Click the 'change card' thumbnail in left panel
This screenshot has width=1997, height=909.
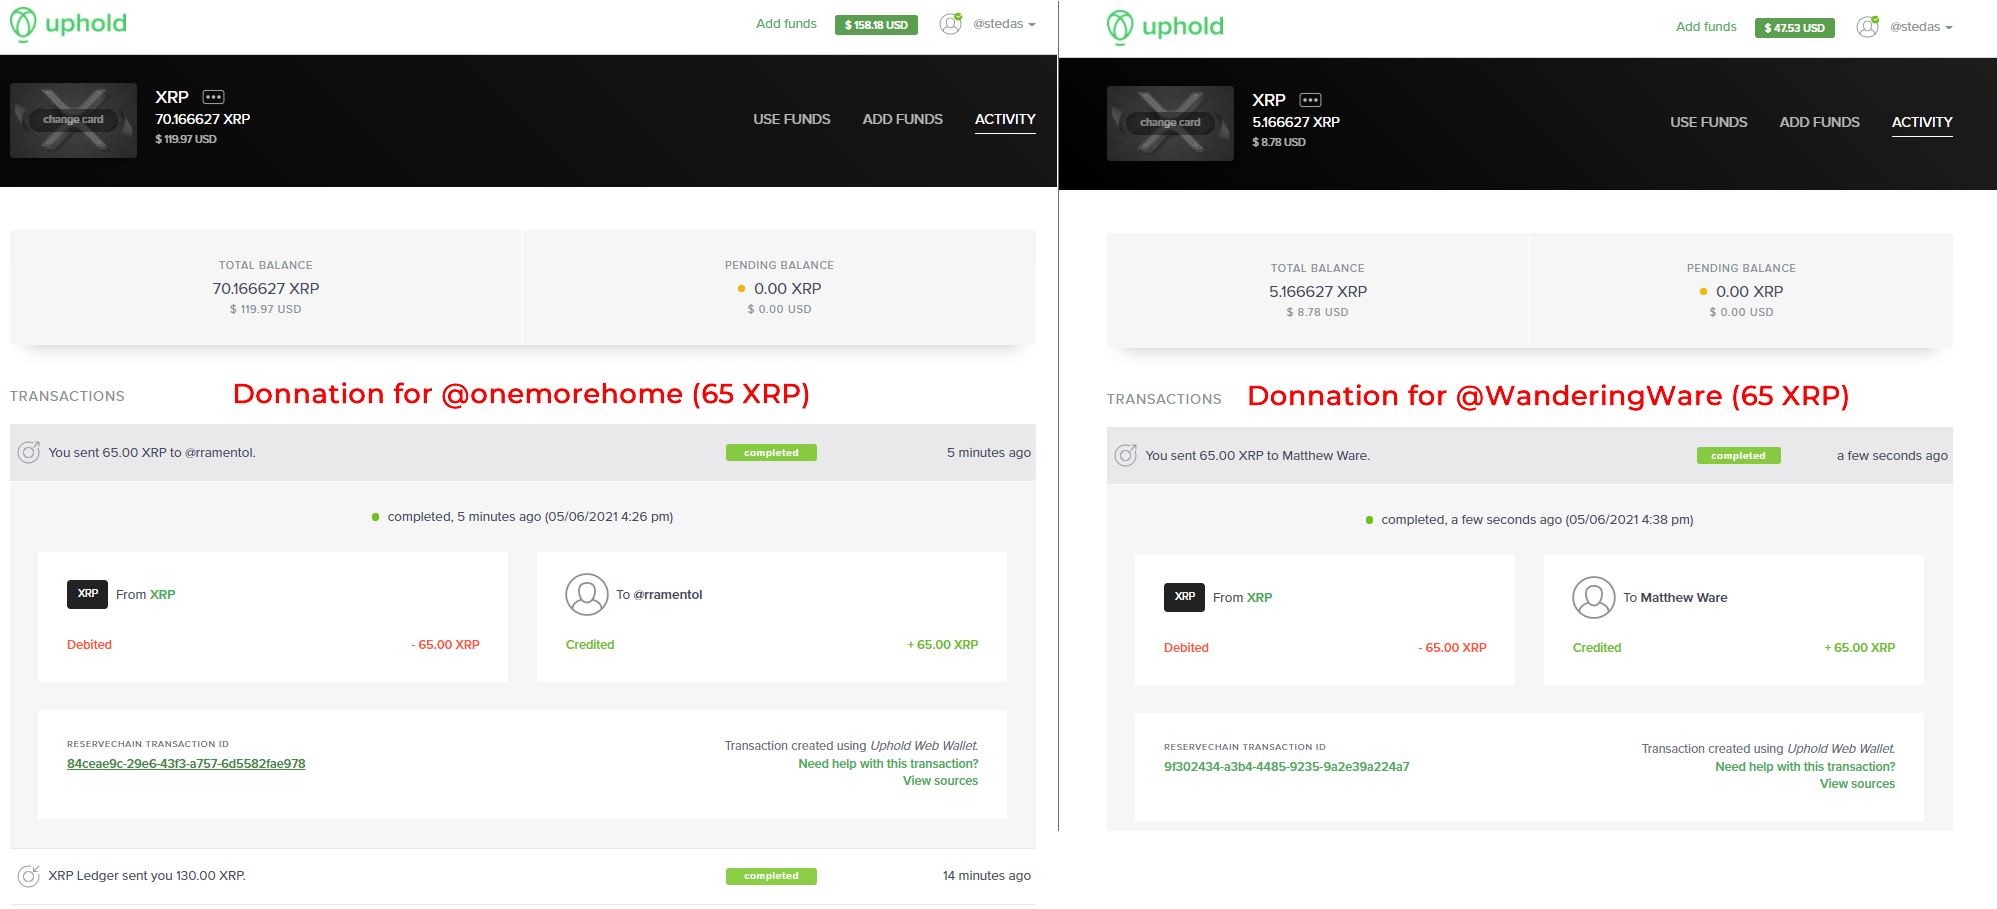(73, 120)
